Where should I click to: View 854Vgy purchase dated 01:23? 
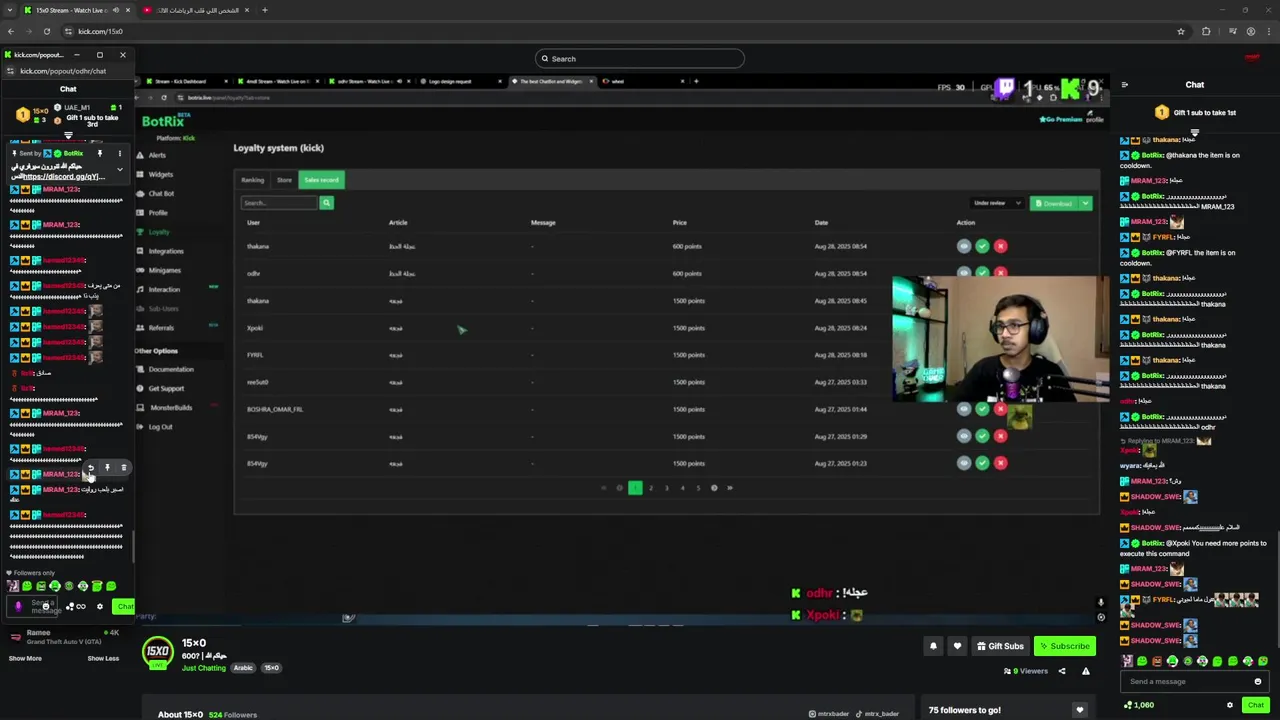pyautogui.click(x=964, y=463)
